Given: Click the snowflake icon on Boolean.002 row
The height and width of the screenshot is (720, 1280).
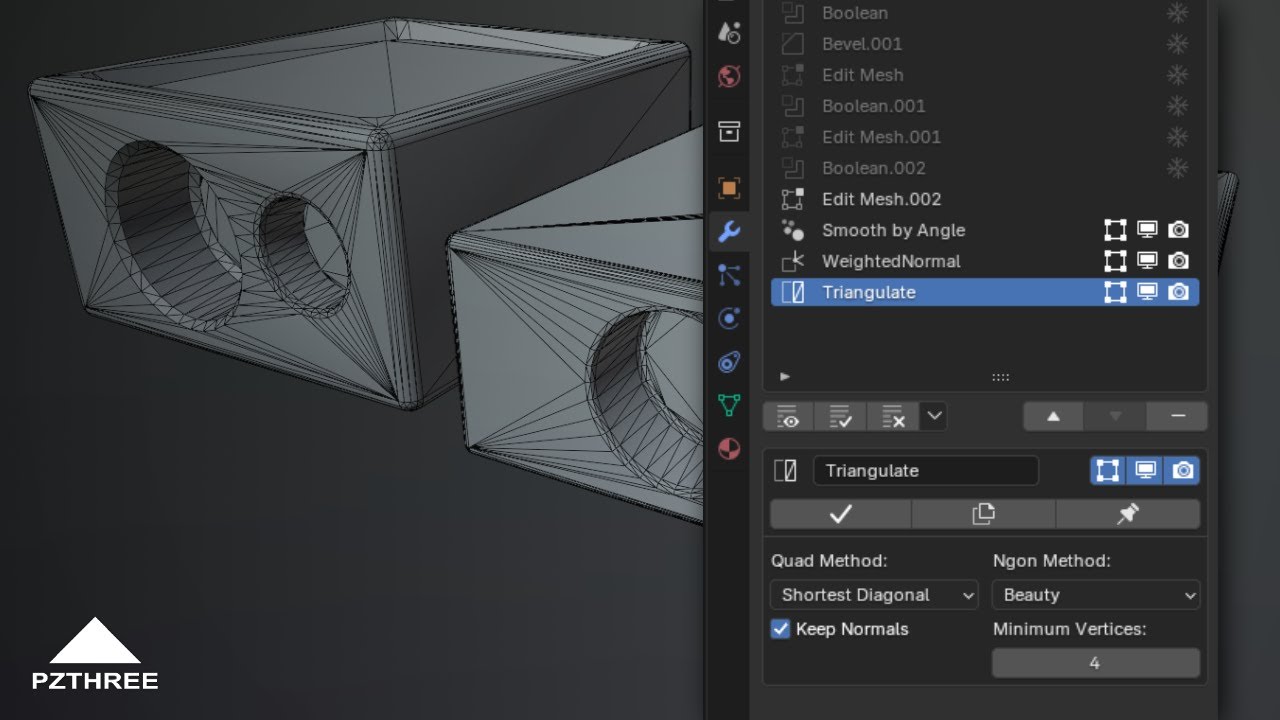Looking at the screenshot, I should [1178, 168].
